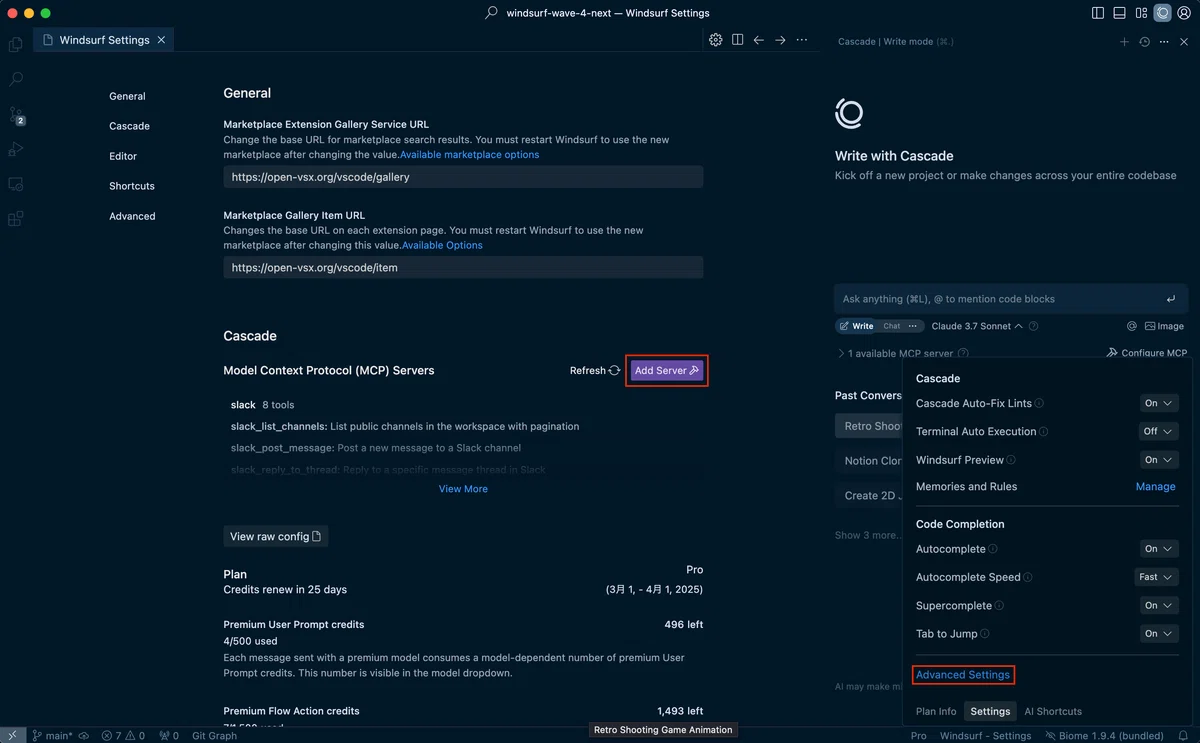The image size is (1200, 743).
Task: Start new Cascade conversation plus icon
Action: [1124, 42]
